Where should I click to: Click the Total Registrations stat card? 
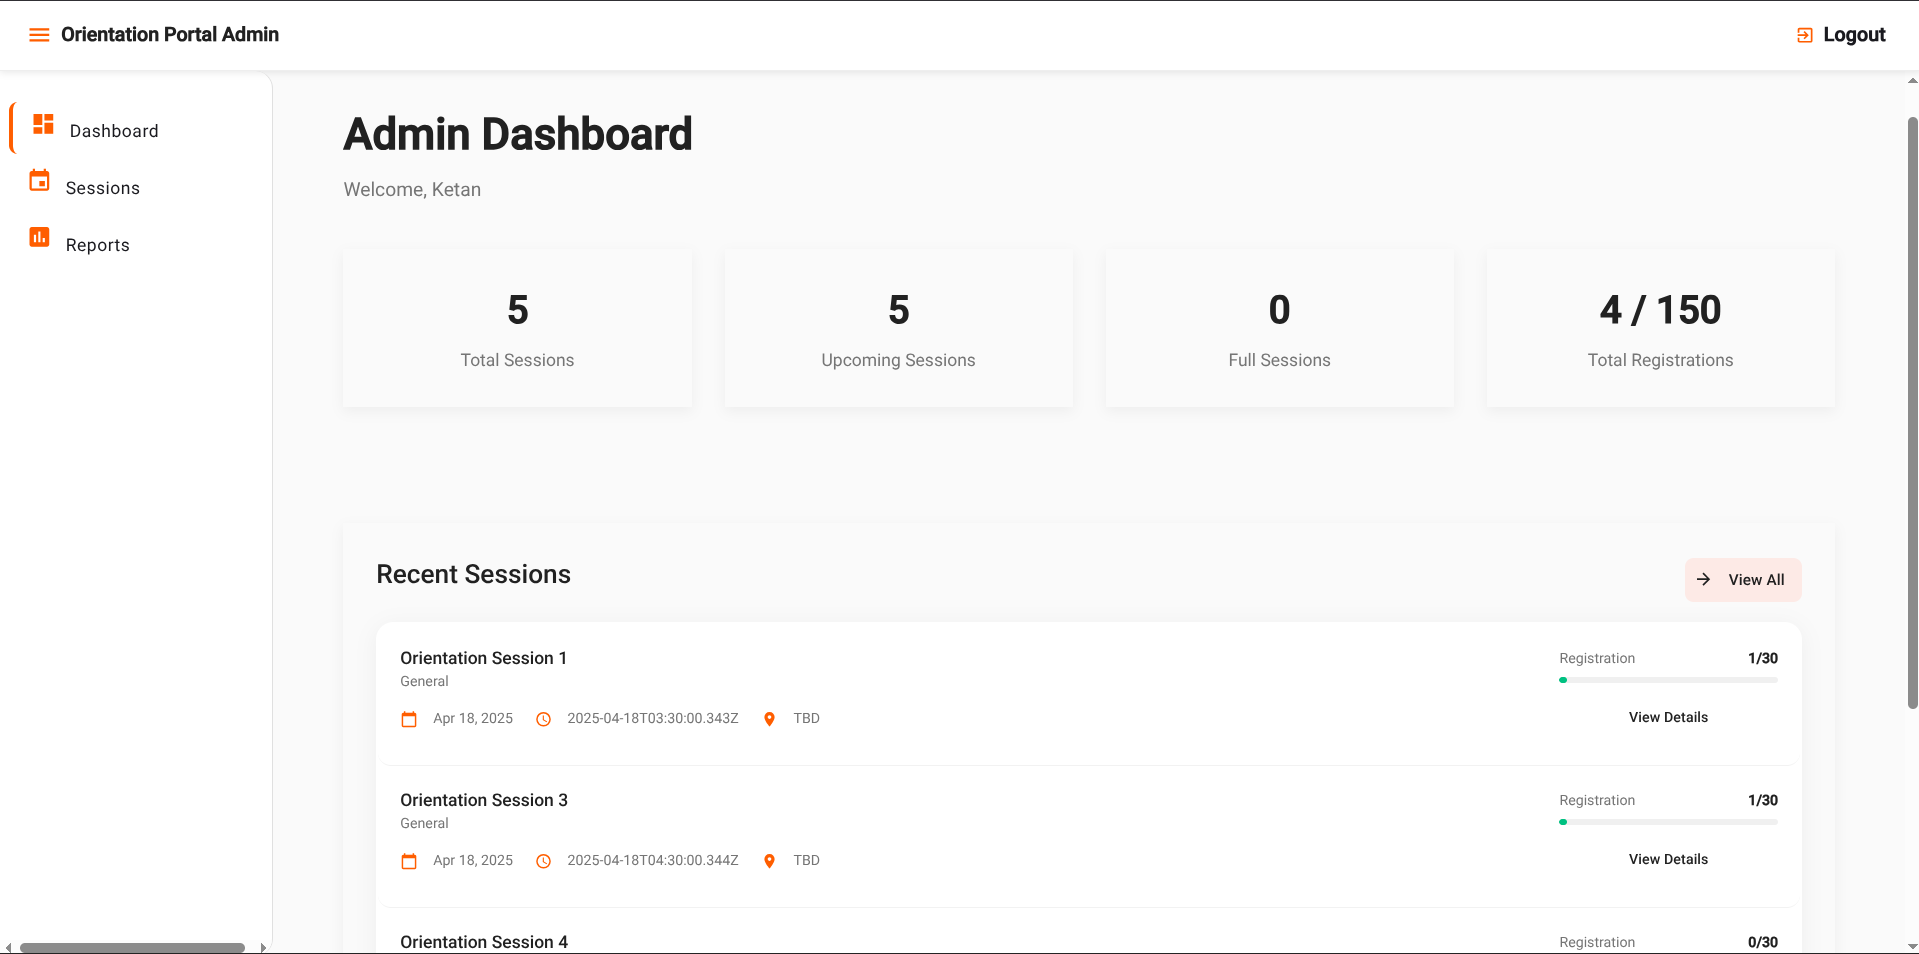click(1660, 328)
